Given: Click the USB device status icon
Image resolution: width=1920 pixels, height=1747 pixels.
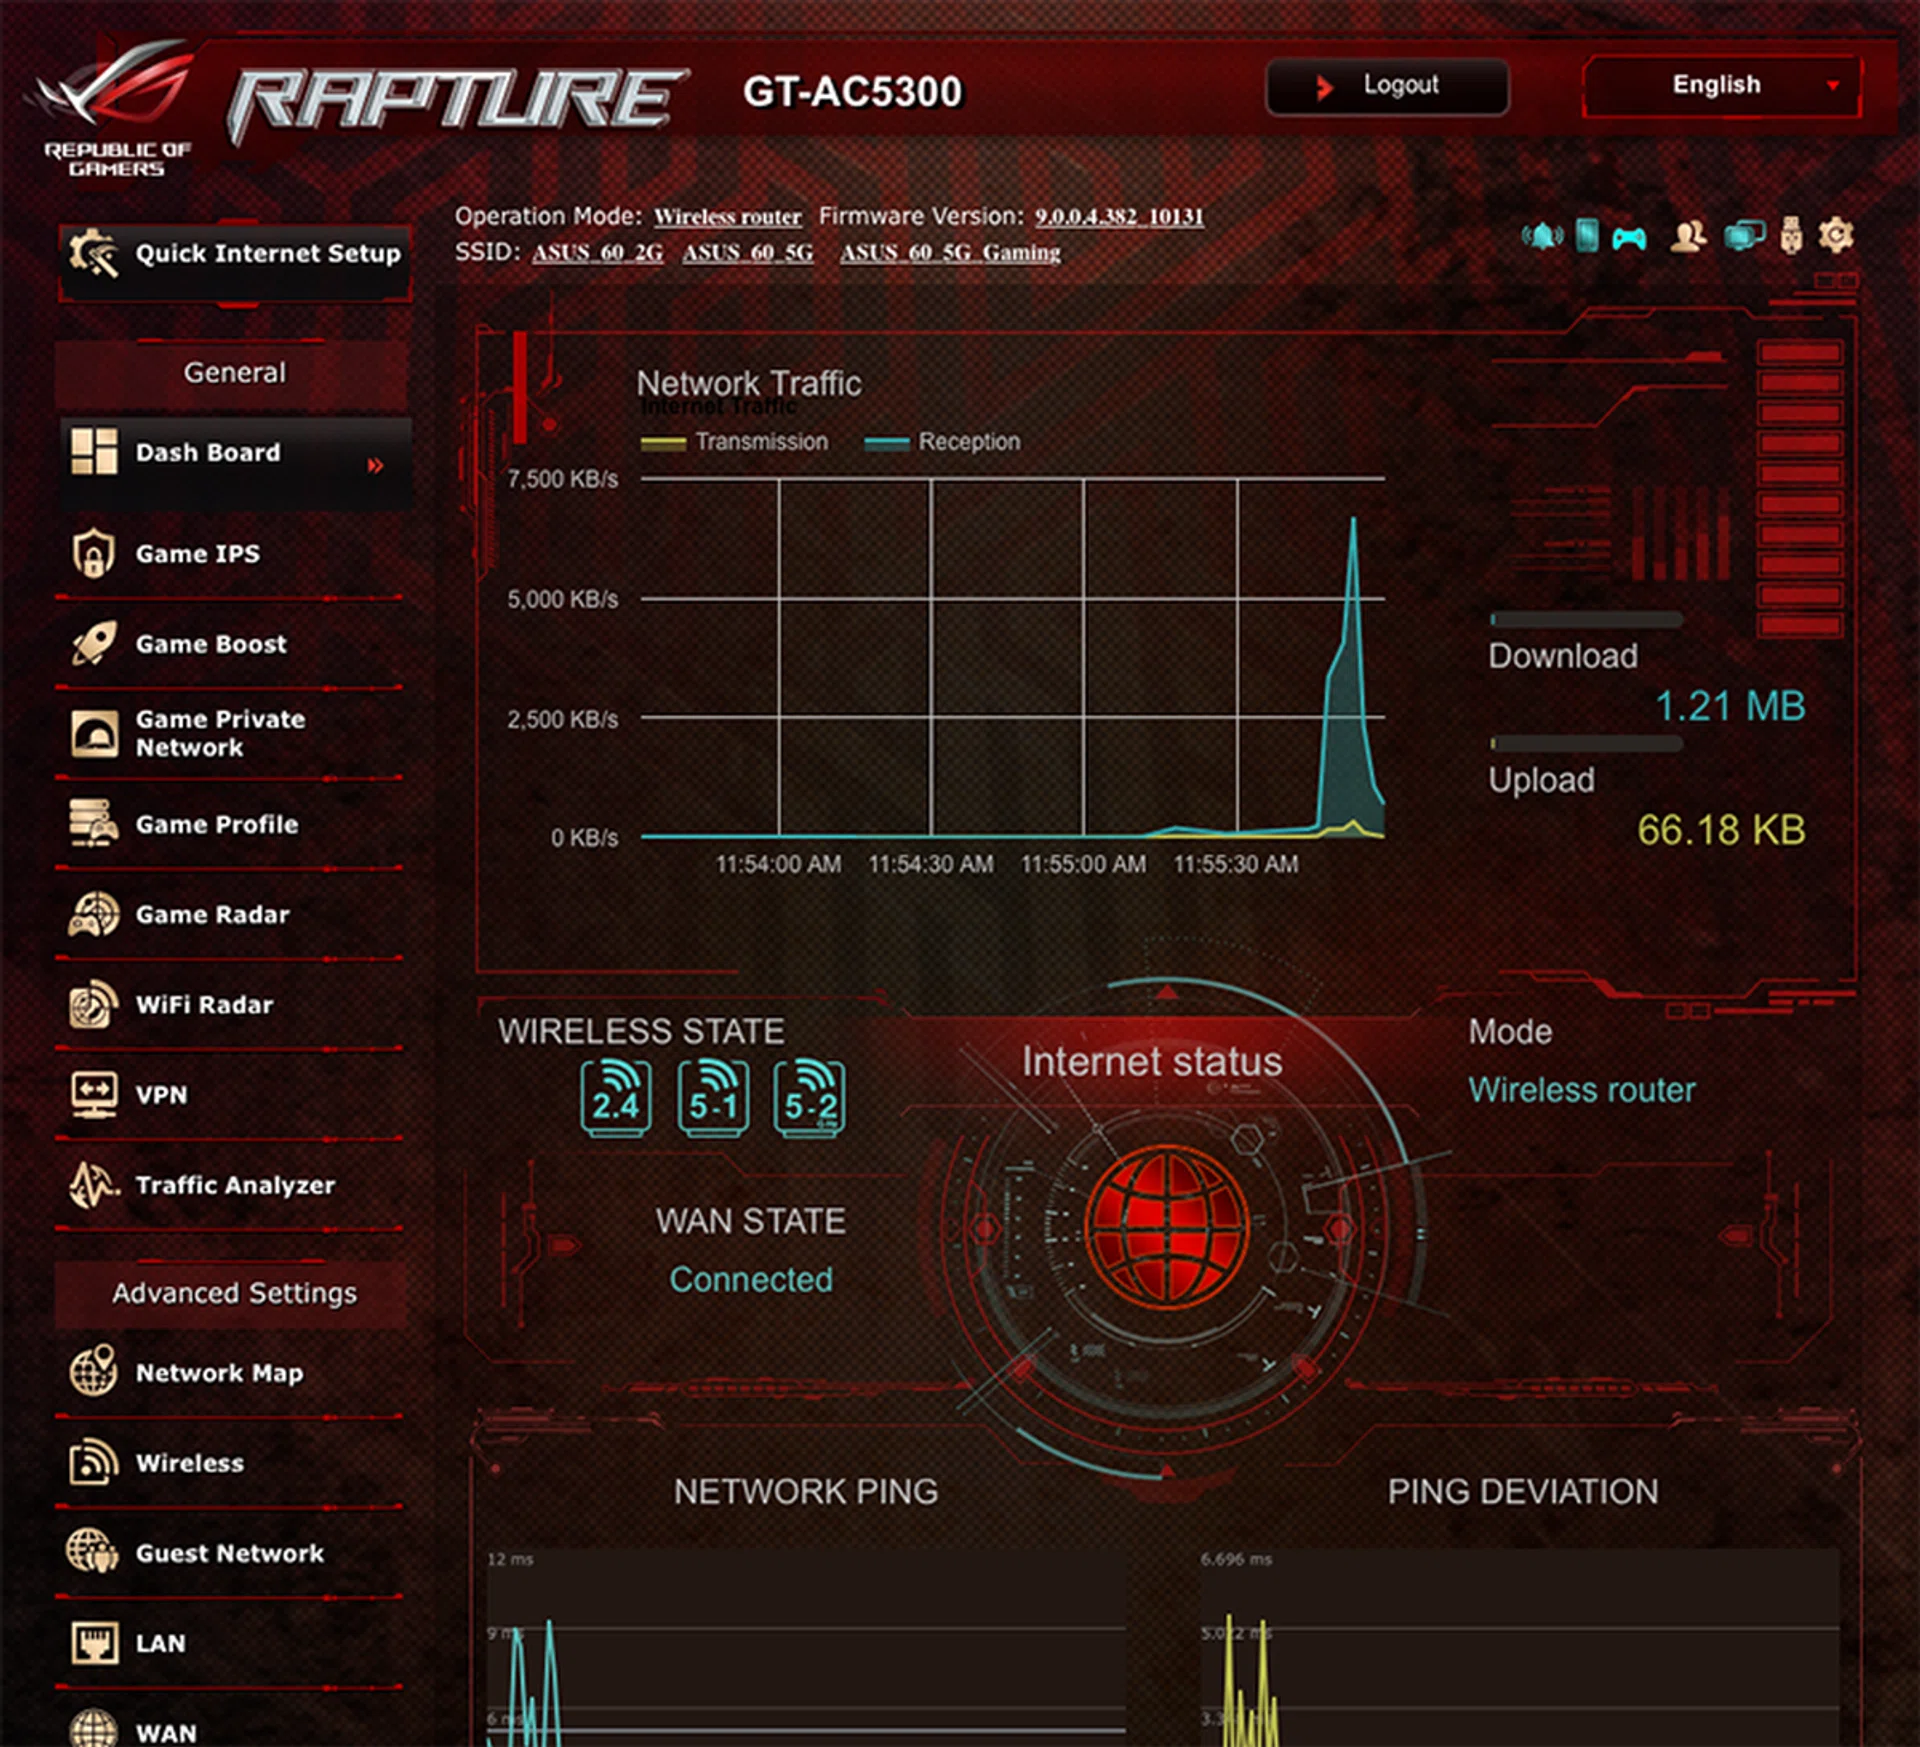Looking at the screenshot, I should coord(1790,236).
